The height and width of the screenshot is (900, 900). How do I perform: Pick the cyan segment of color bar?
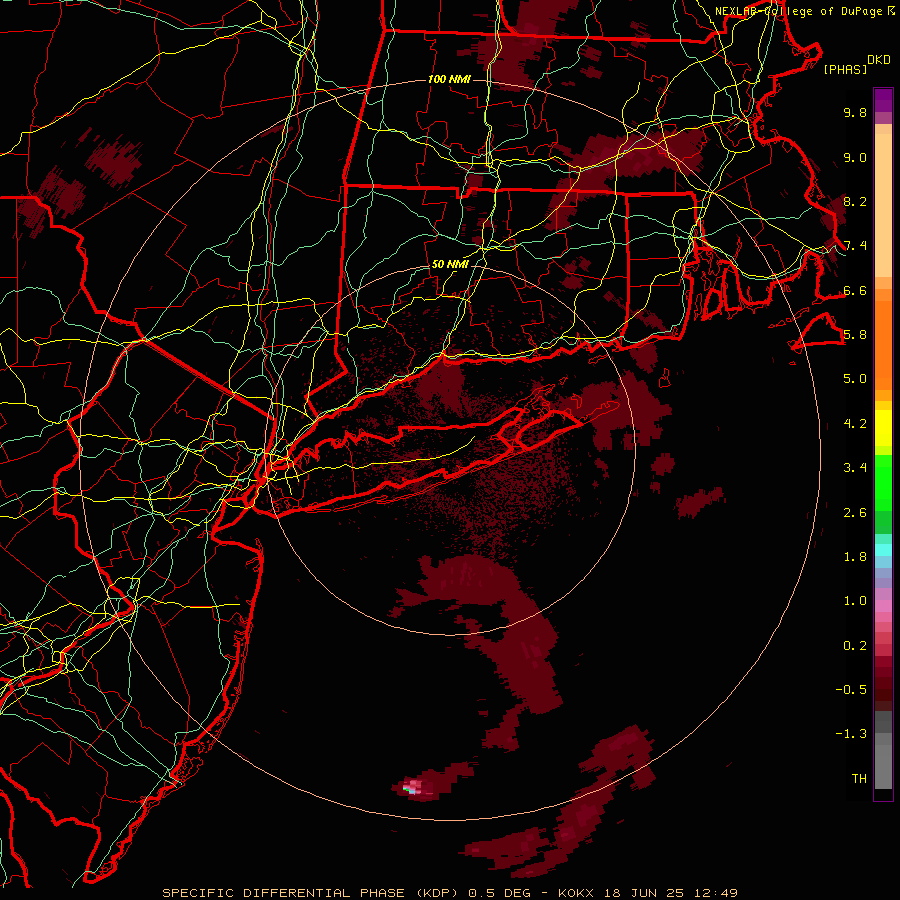[x=883, y=549]
